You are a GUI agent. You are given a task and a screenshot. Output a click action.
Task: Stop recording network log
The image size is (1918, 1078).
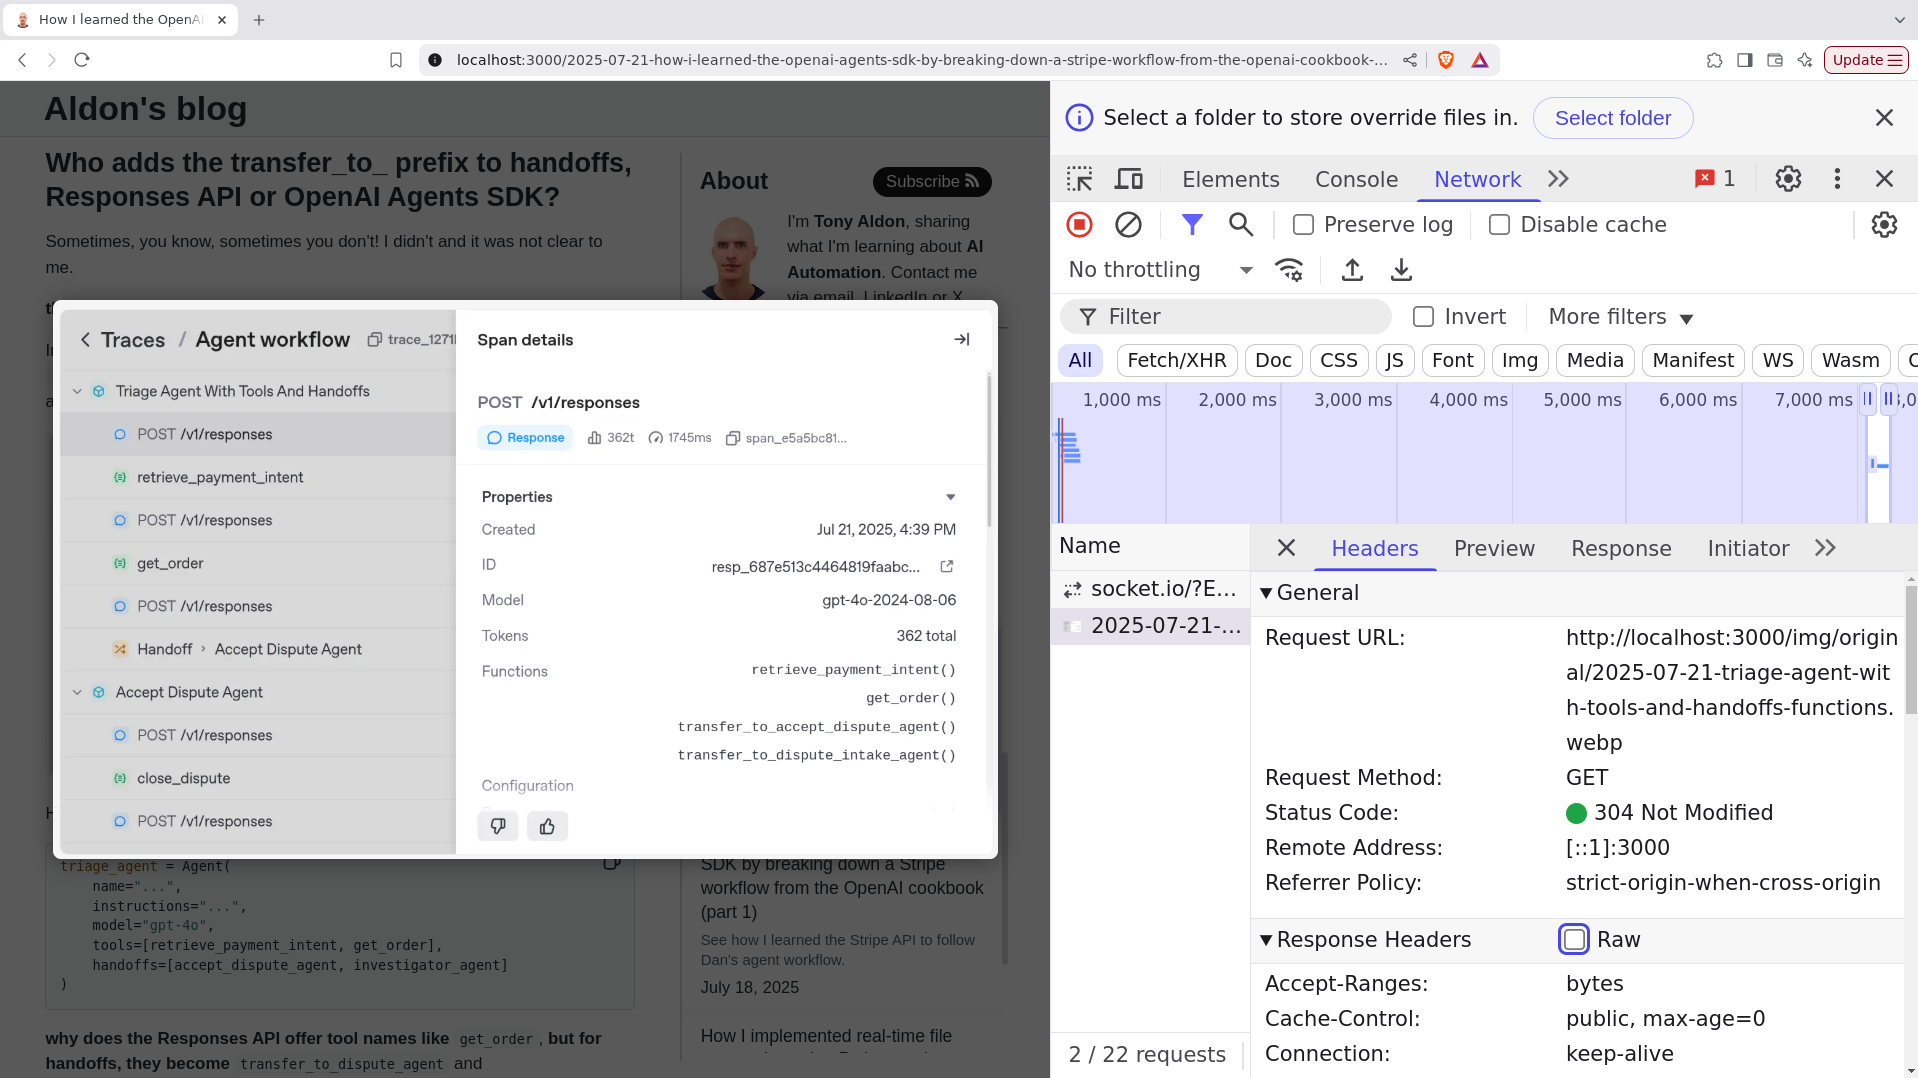point(1079,225)
